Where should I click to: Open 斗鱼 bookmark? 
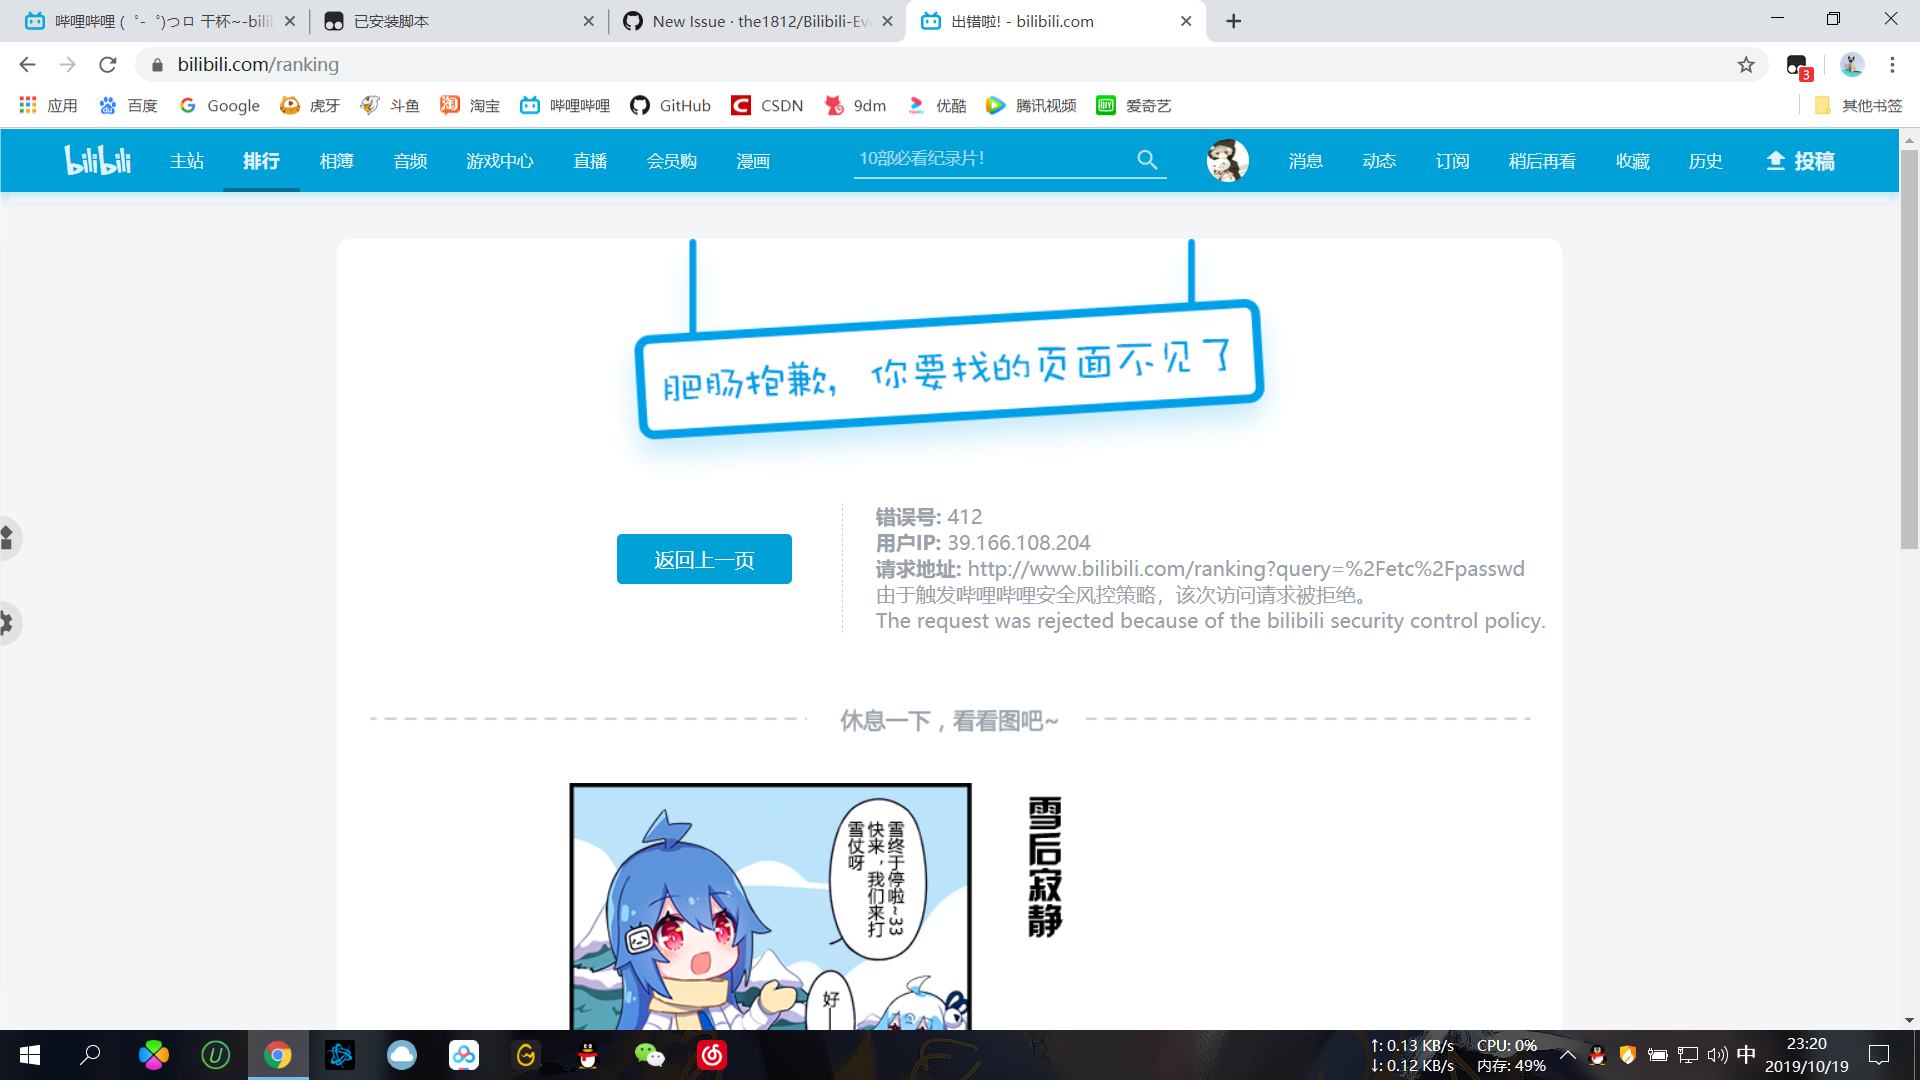[x=390, y=105]
